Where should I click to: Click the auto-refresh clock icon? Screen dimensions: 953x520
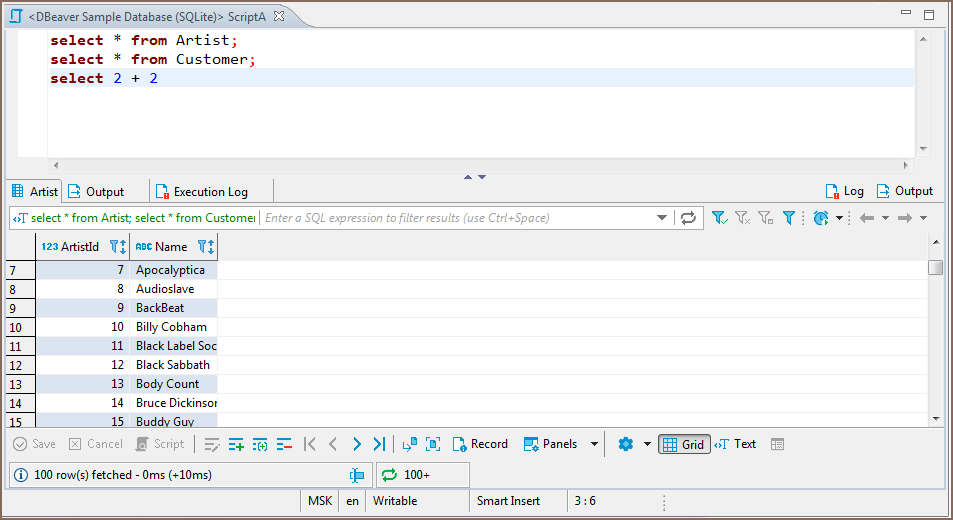pyautogui.click(x=821, y=218)
